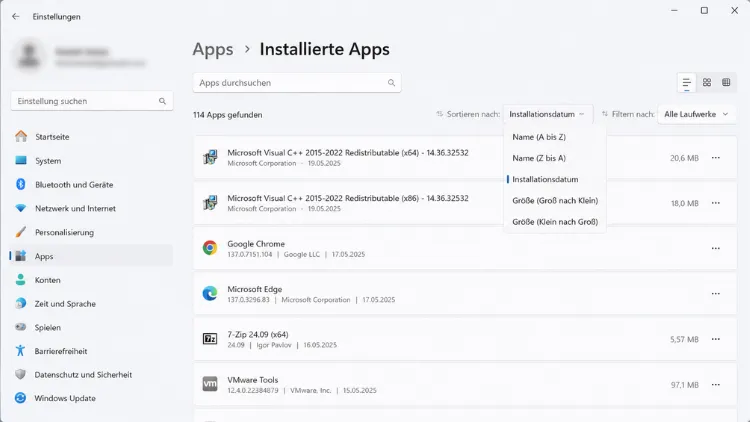Click the Microsoft Edge app icon
The height and width of the screenshot is (422, 750).
(x=210, y=293)
